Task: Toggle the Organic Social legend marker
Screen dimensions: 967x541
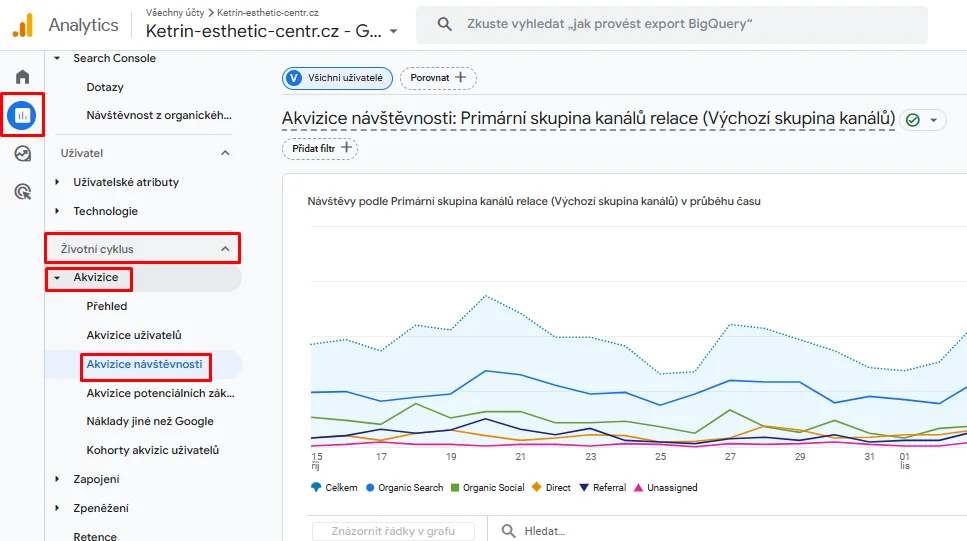Action: (455, 487)
